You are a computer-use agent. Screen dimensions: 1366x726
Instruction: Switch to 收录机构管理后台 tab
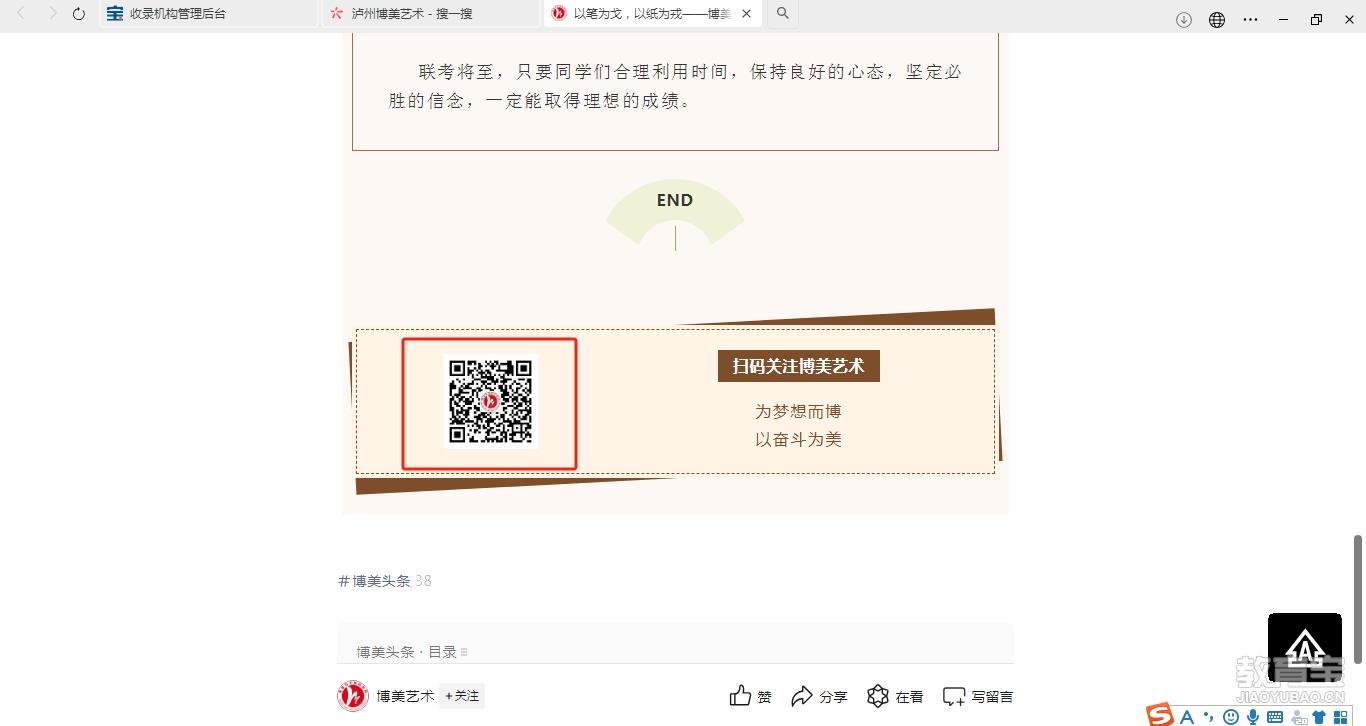[209, 14]
